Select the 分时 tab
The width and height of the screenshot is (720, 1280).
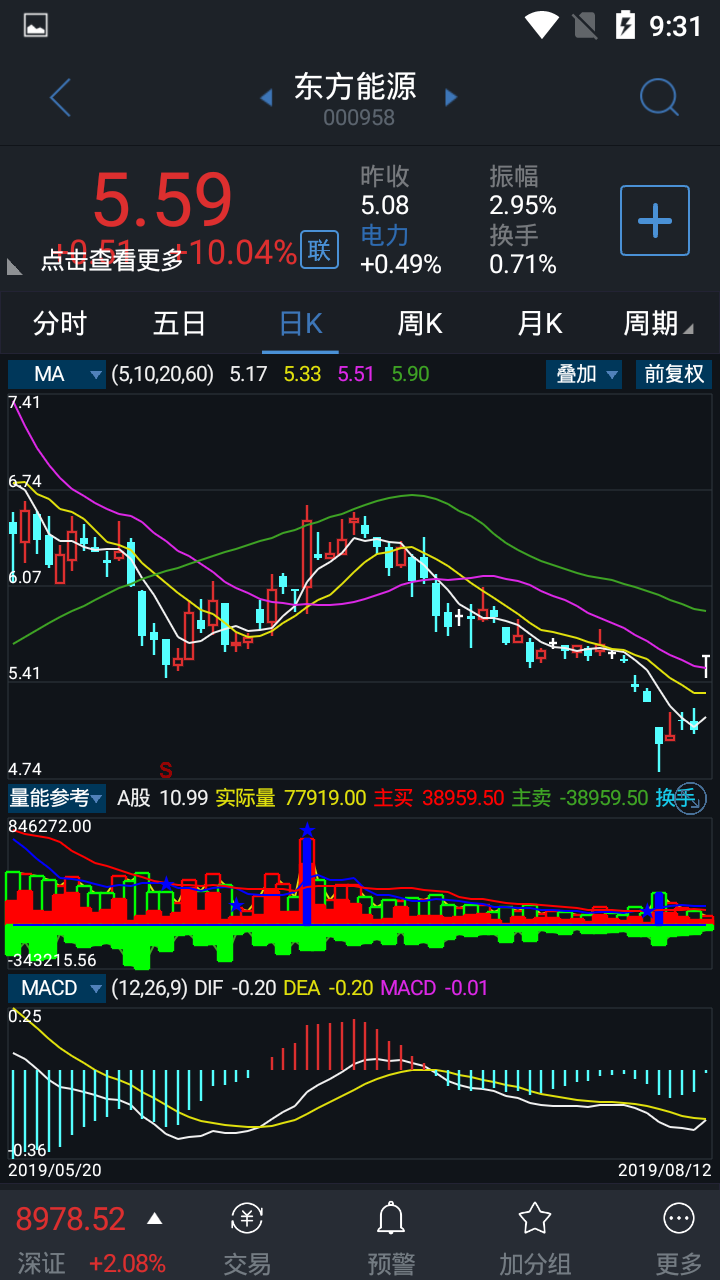pos(60,323)
